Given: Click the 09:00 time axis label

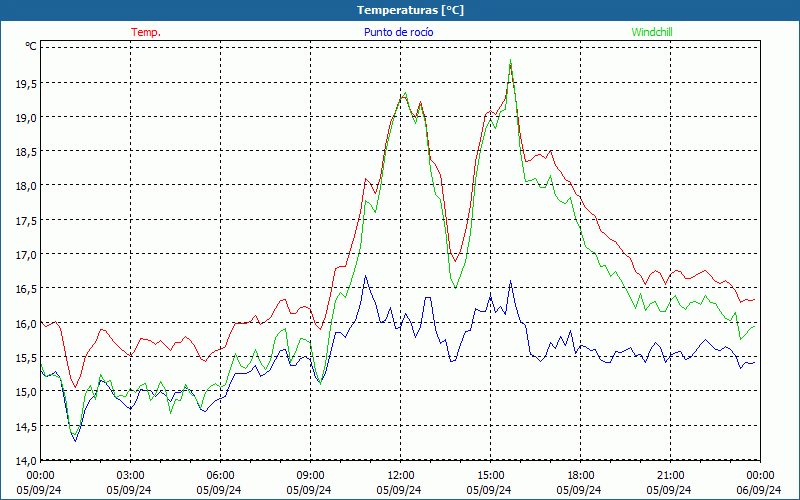Looking at the screenshot, I should [310, 476].
